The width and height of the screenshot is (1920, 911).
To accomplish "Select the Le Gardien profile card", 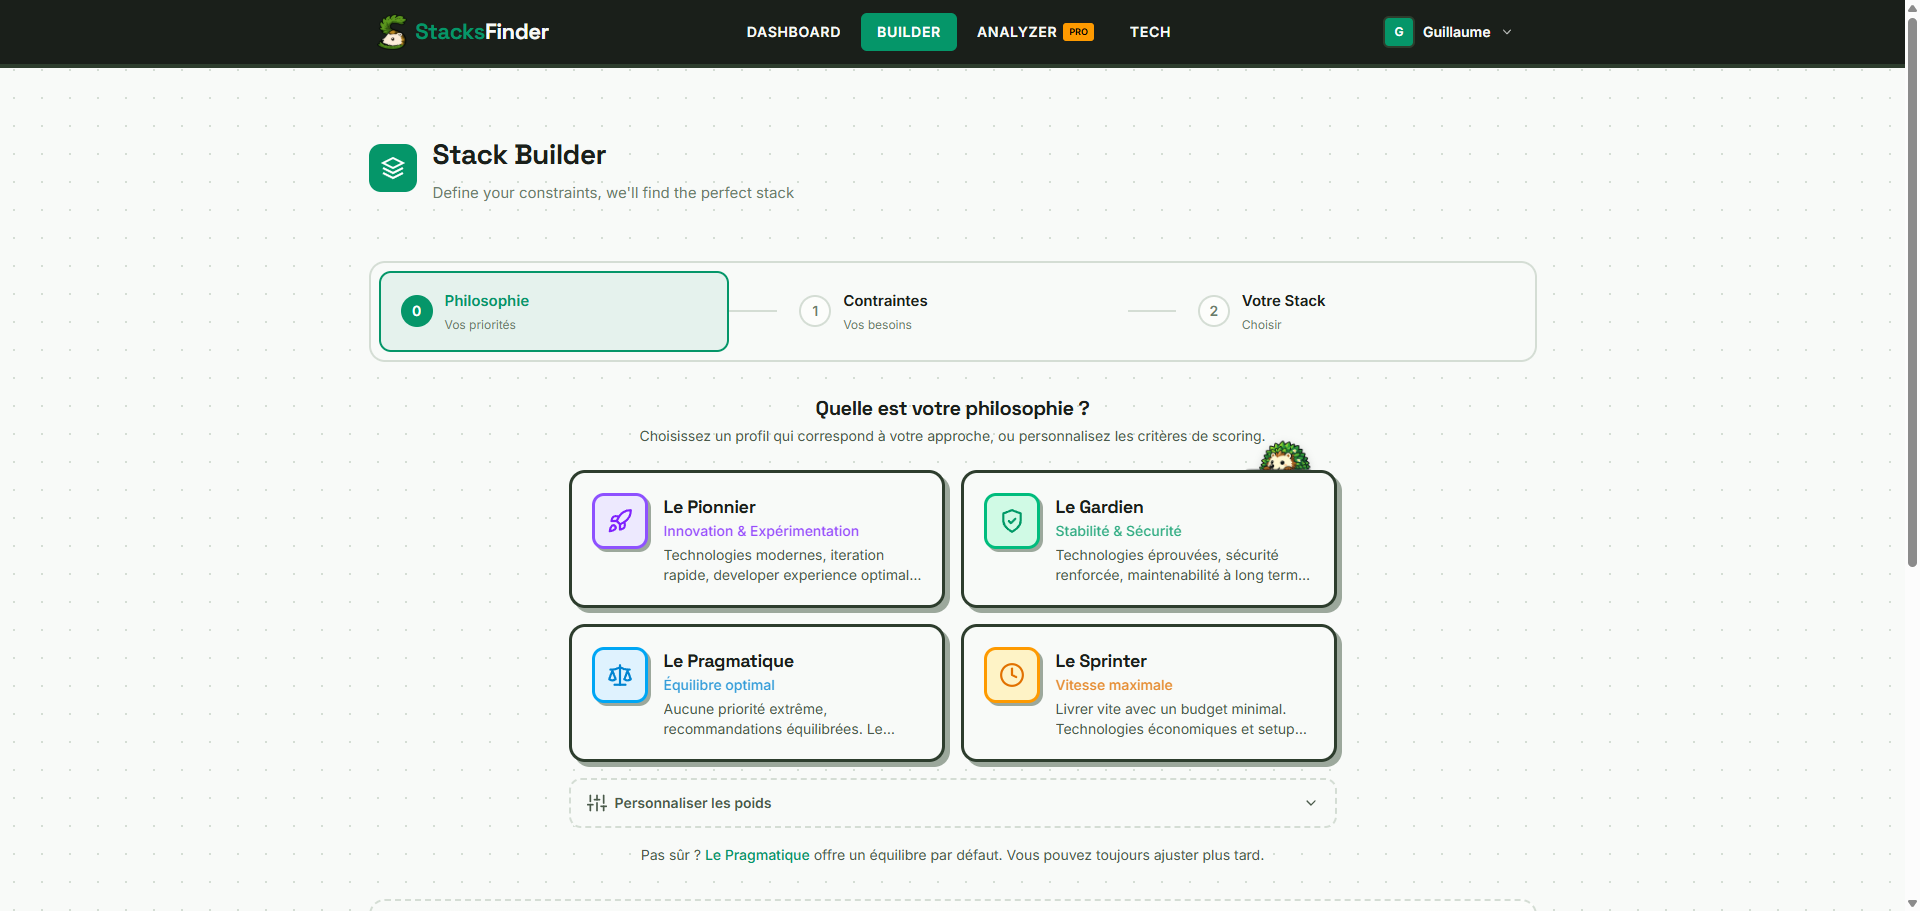I will (1149, 539).
